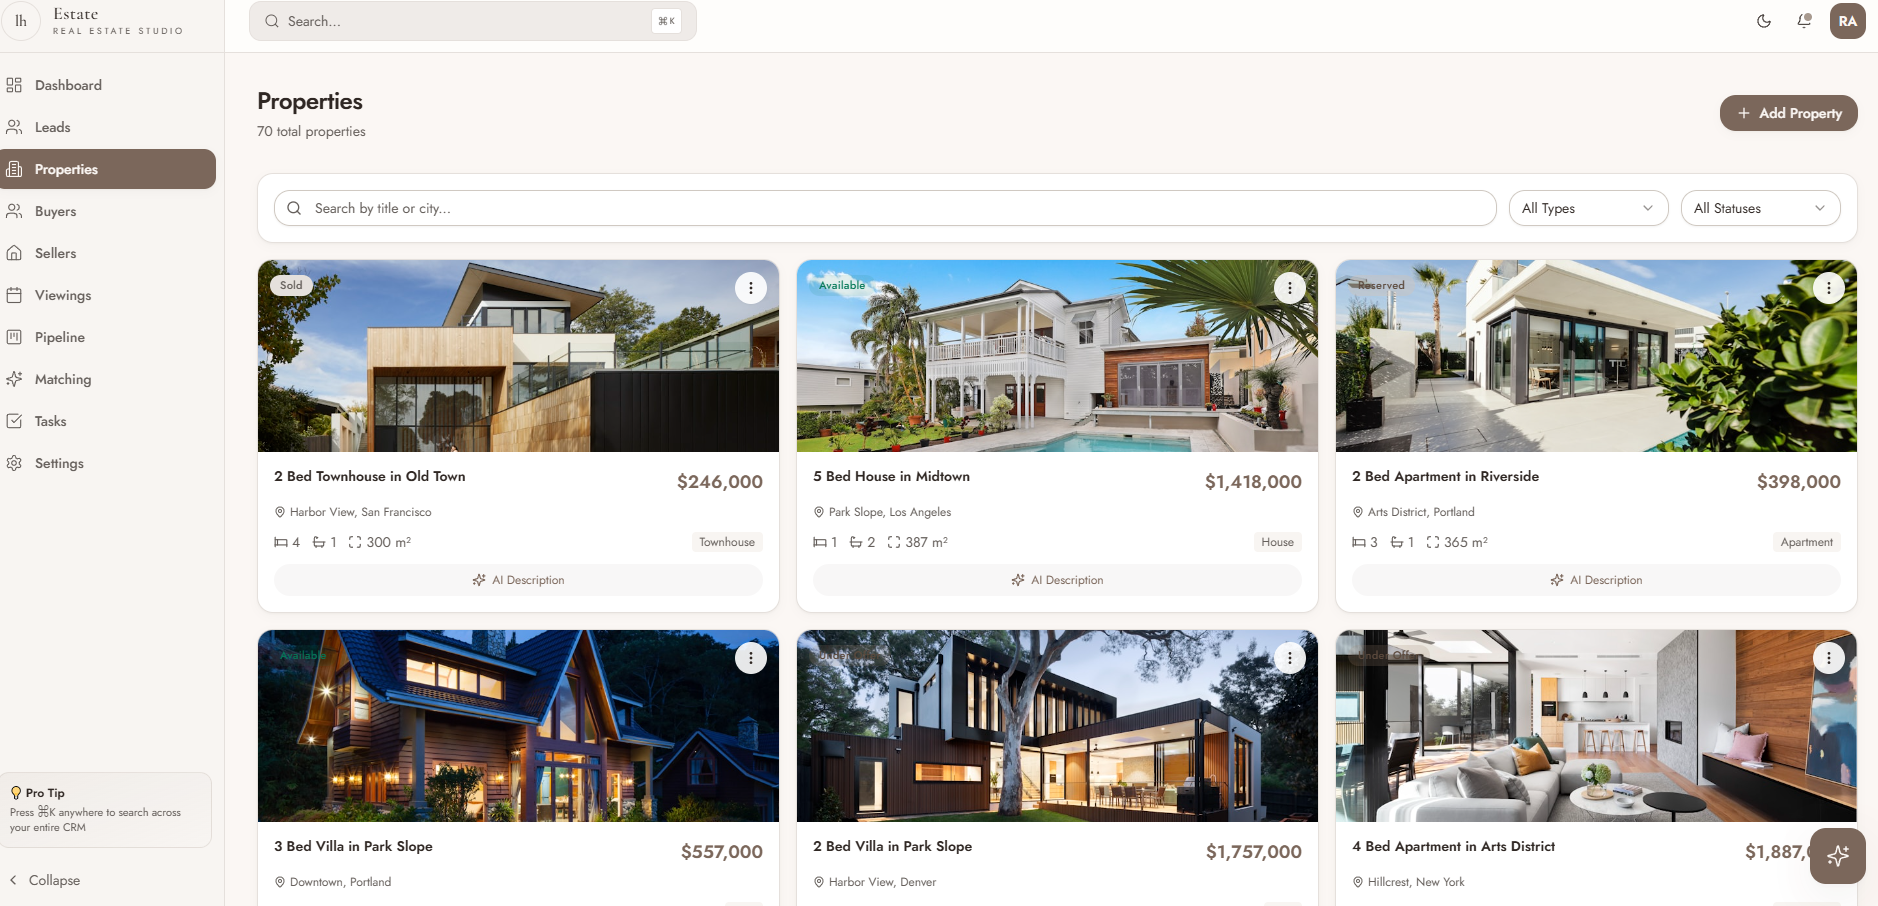This screenshot has width=1878, height=906.
Task: Generate AI Description for 5 Bed House
Action: click(x=1057, y=580)
